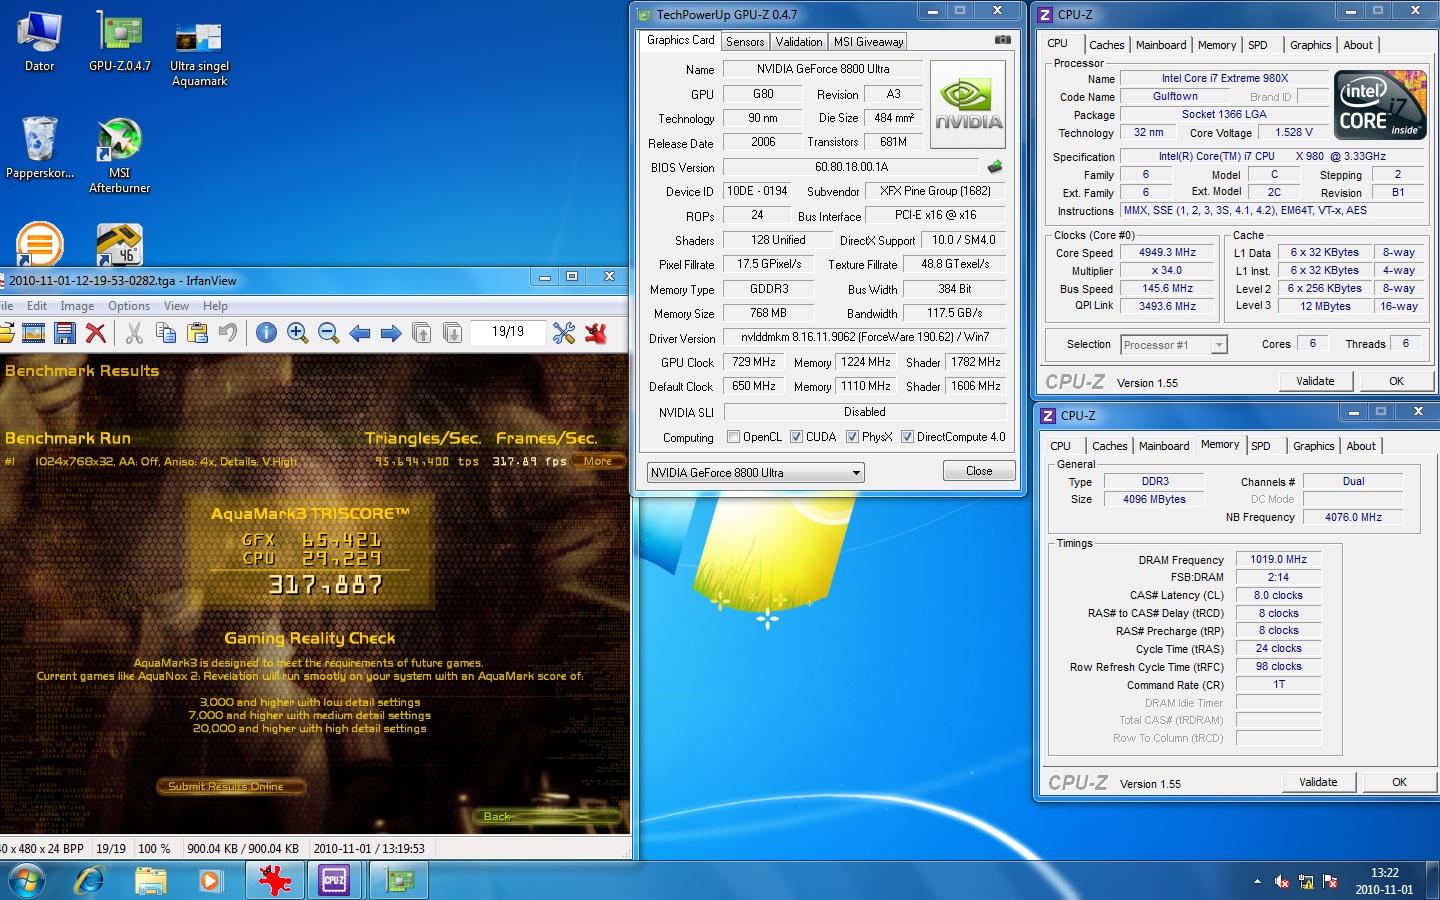Open GPU-Z.0.4.7 desktop shortcut
The image size is (1440, 900).
point(120,42)
